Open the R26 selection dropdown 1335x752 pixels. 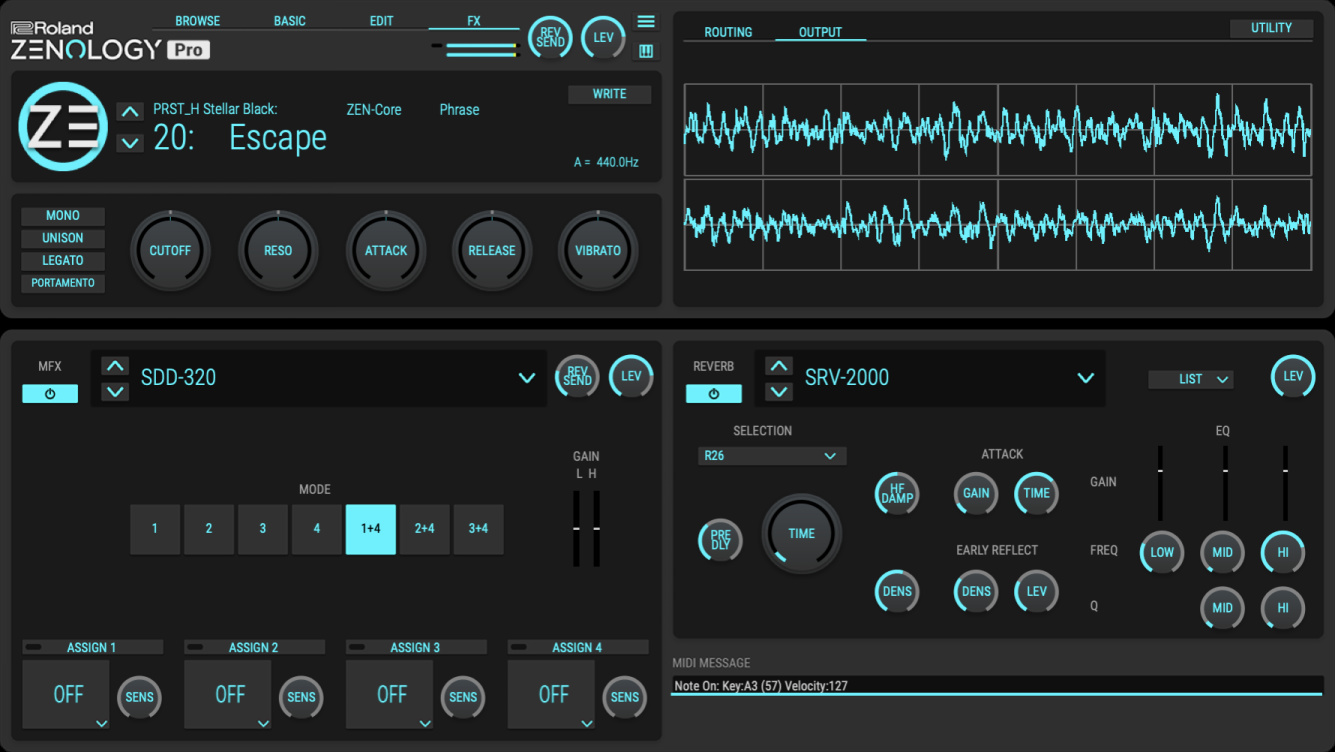772,456
